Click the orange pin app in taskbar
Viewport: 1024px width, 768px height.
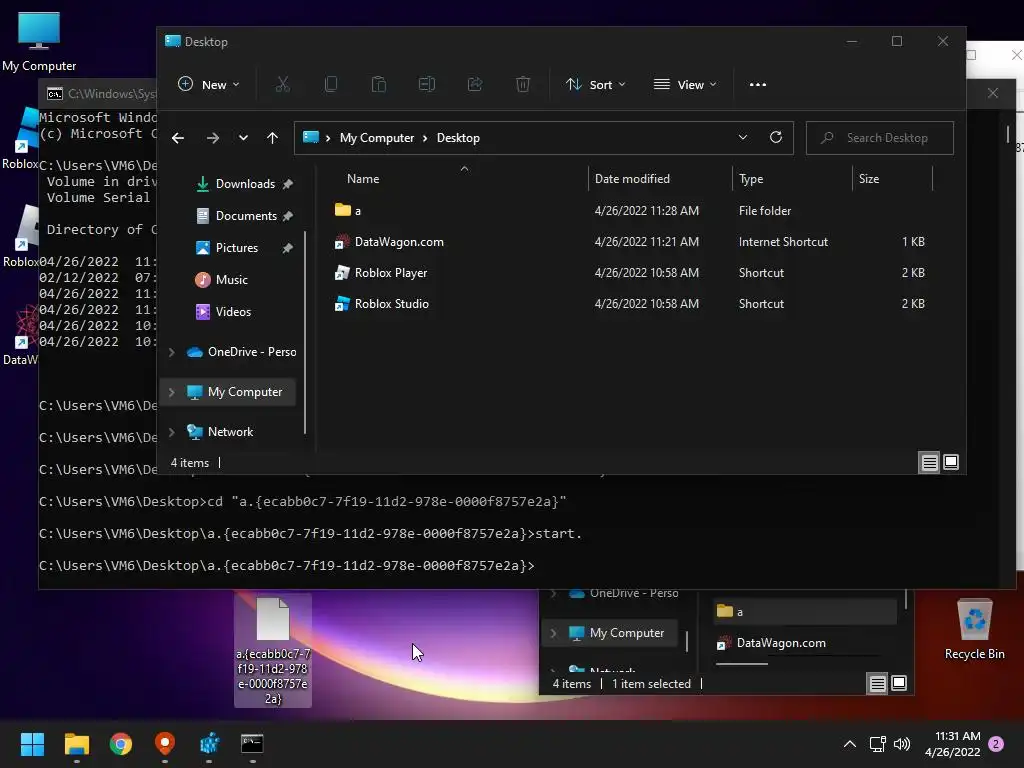pyautogui.click(x=165, y=744)
